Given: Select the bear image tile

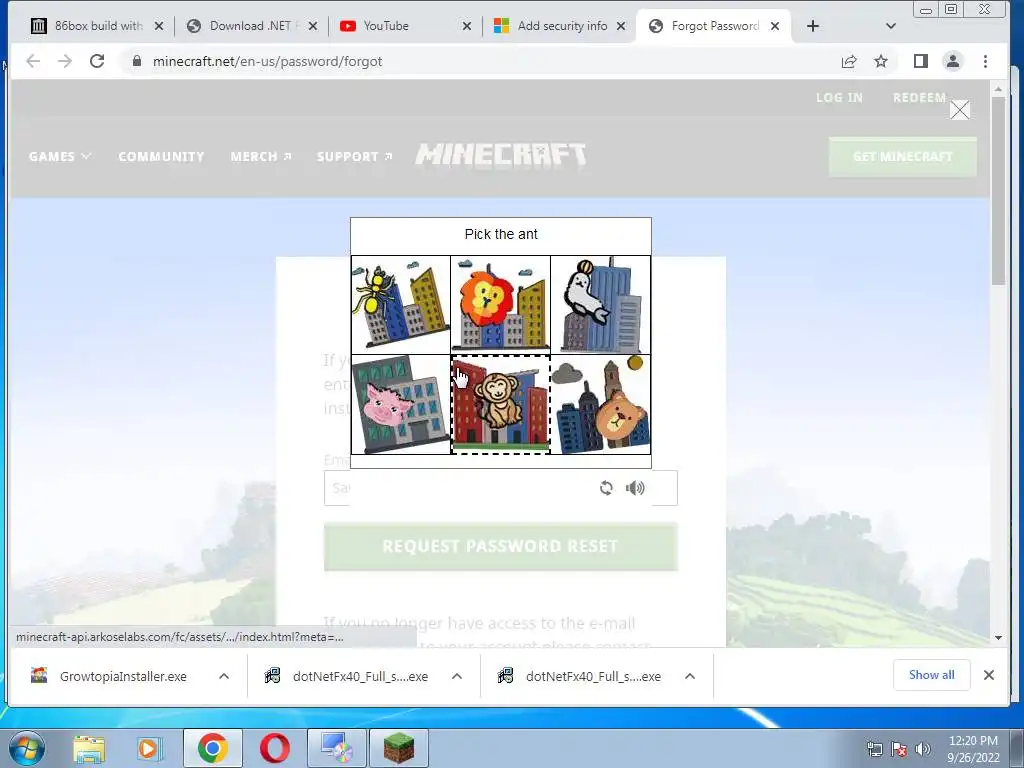Looking at the screenshot, I should (x=601, y=404).
